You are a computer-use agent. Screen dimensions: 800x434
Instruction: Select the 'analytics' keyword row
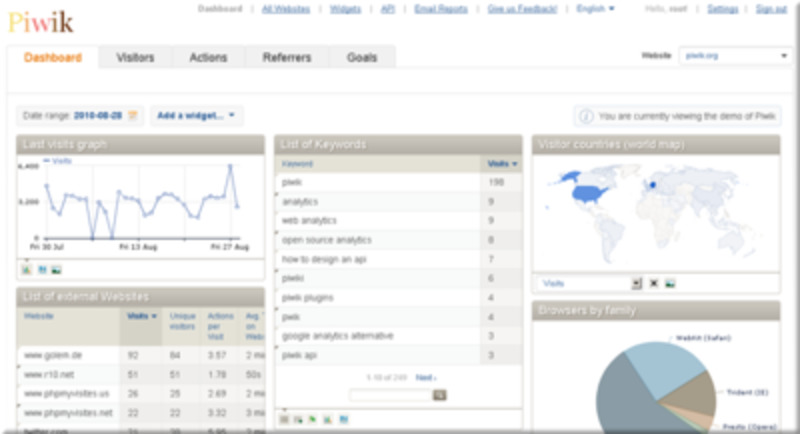(398, 201)
